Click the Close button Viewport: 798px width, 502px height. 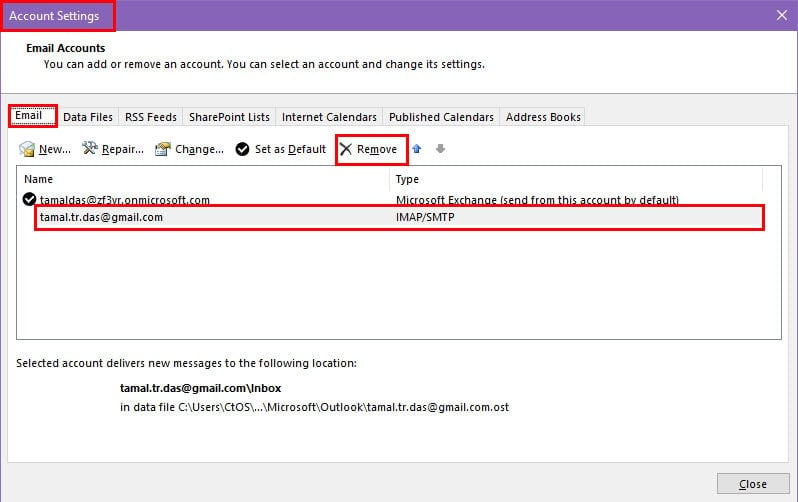point(753,484)
